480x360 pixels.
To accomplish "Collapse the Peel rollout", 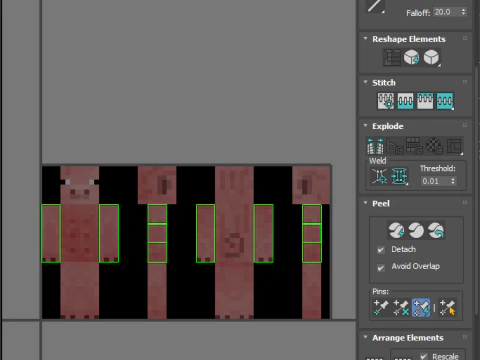I will 366,203.
